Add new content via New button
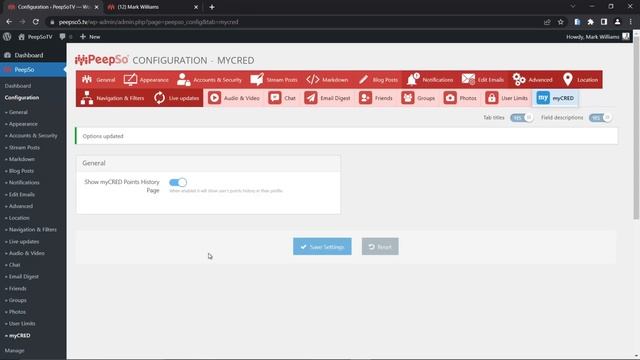Viewport: 640px width, 360px height. [x=90, y=37]
